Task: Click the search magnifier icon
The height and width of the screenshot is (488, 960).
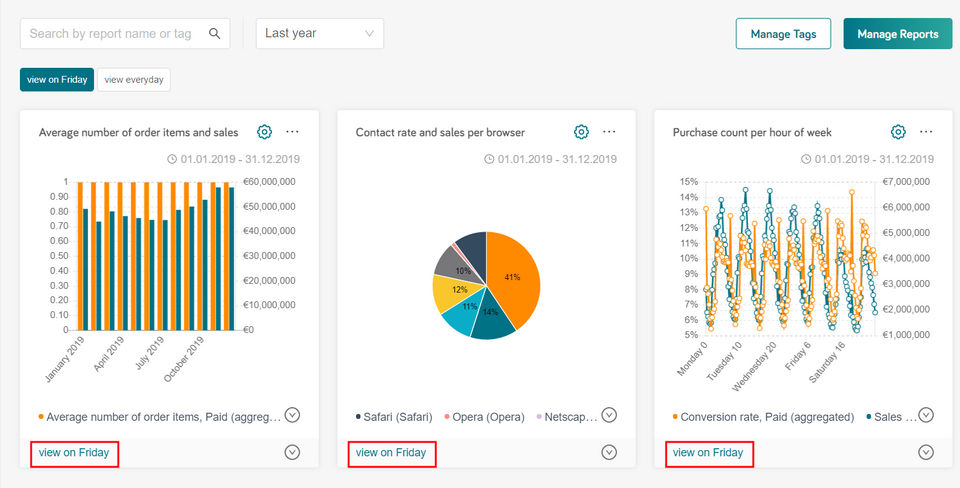Action: pos(215,33)
